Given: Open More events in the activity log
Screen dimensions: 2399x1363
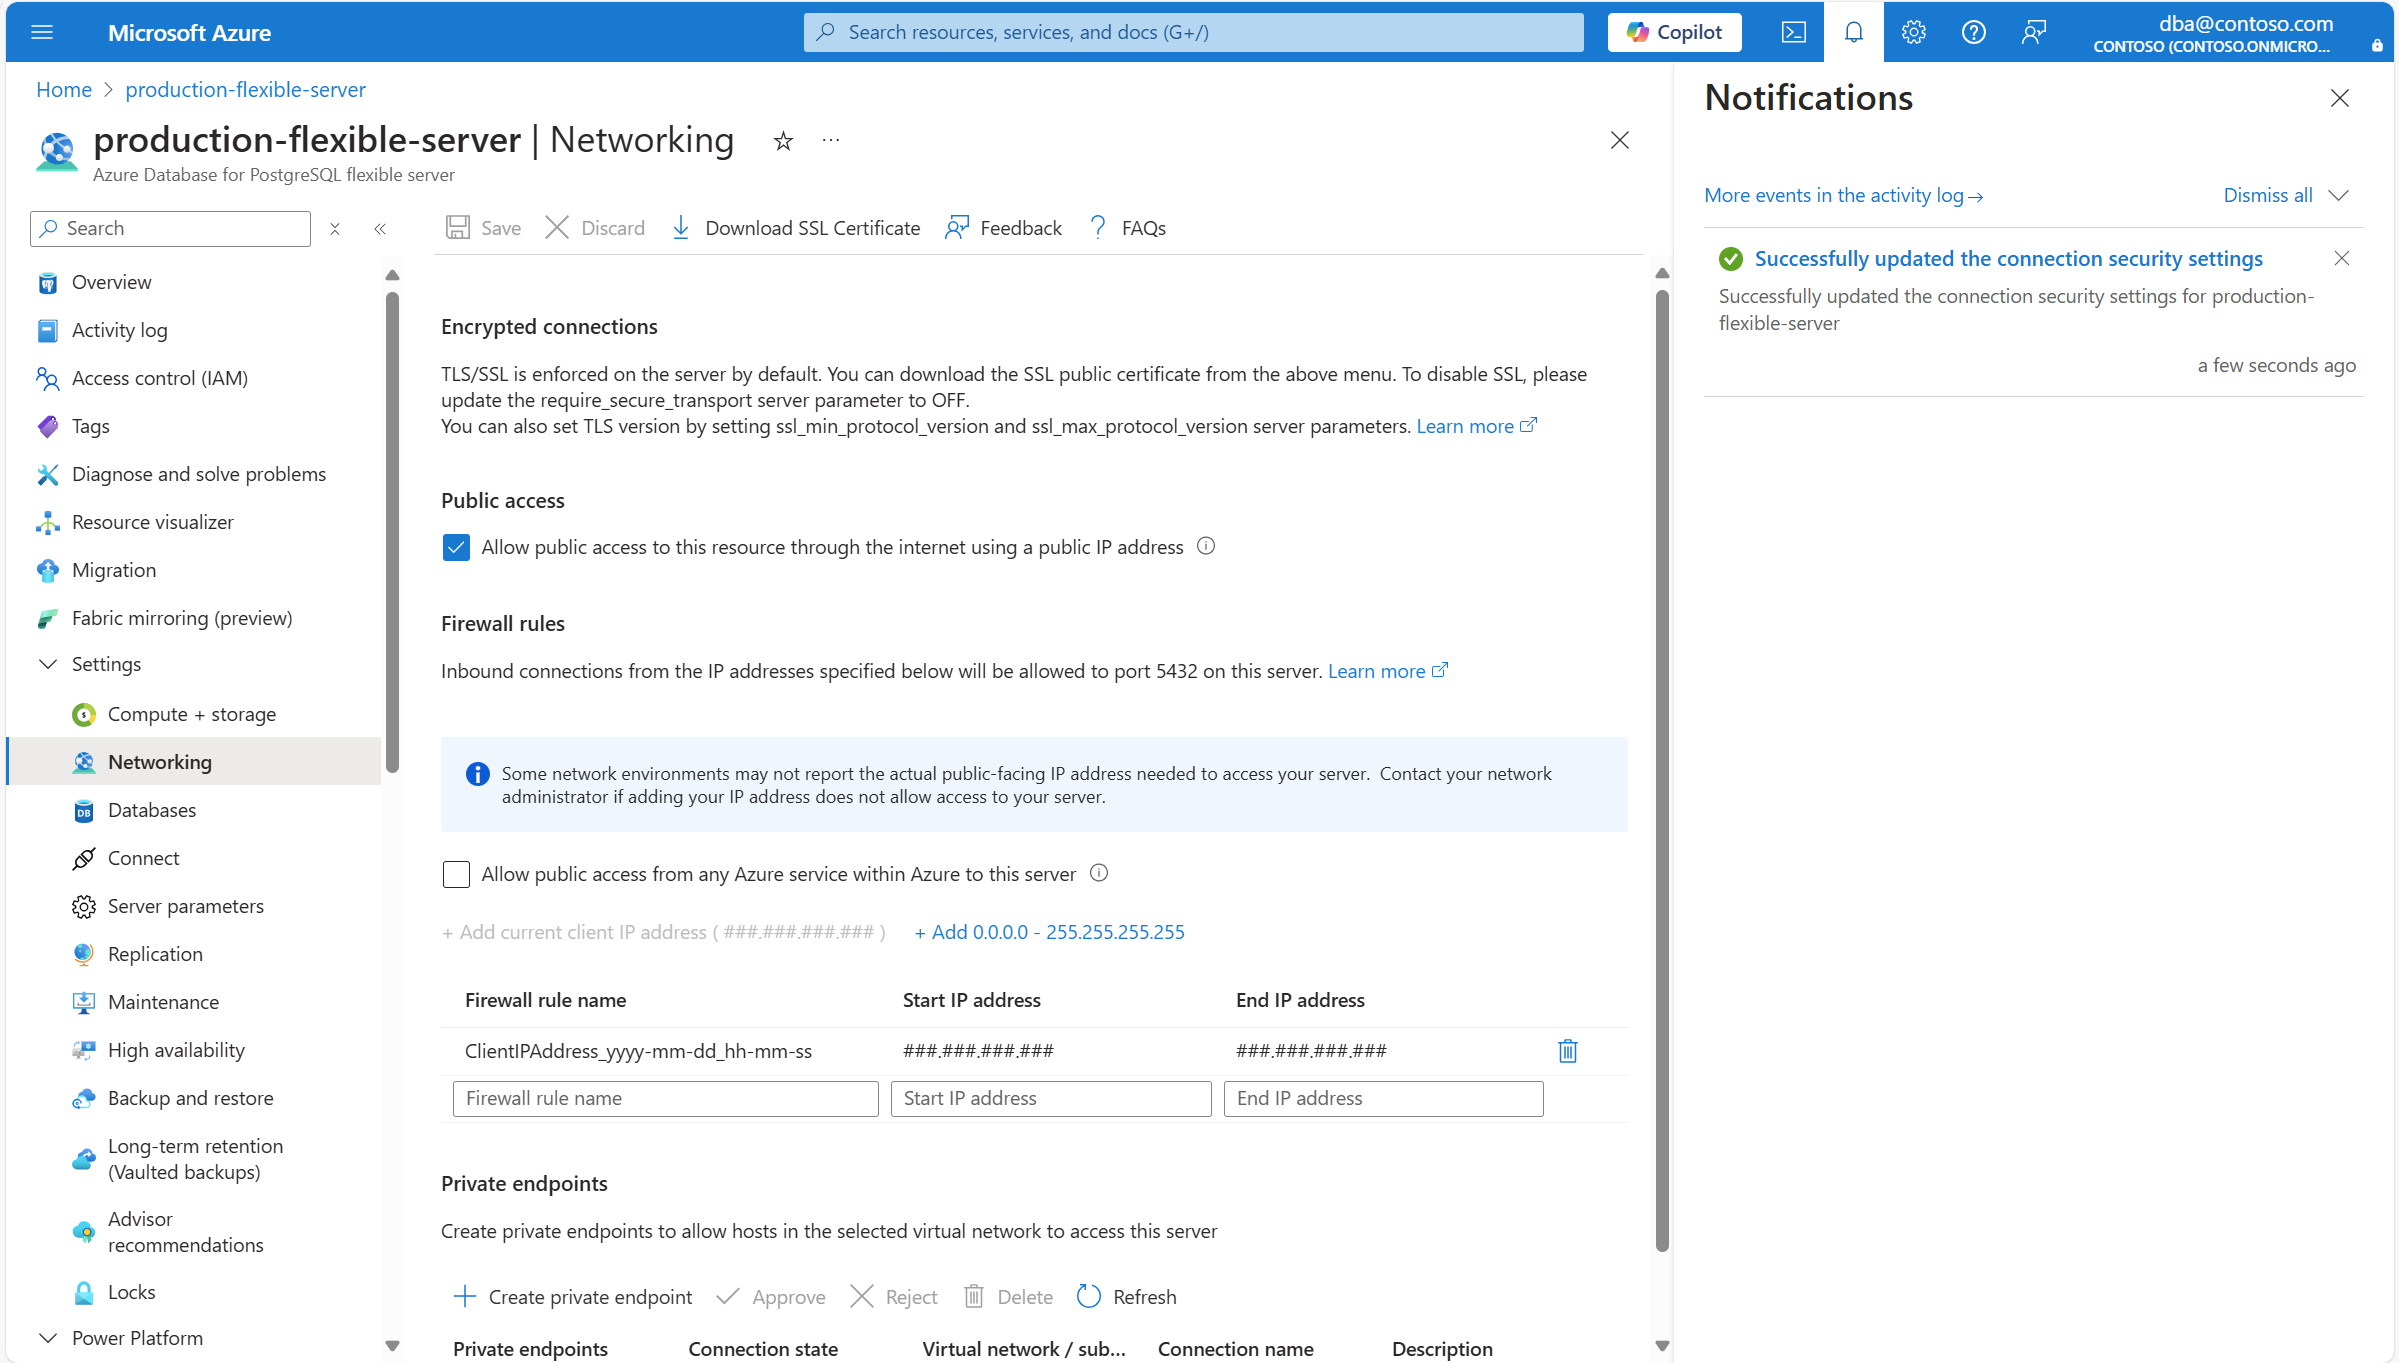Looking at the screenshot, I should (1843, 195).
